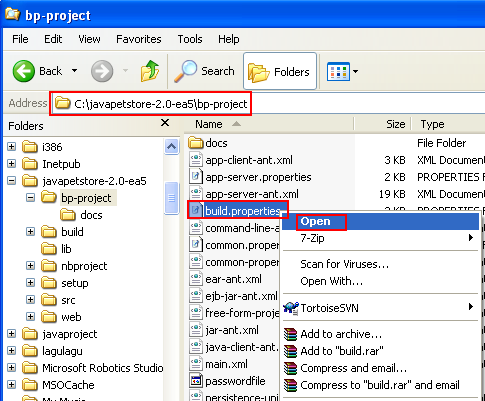The width and height of the screenshot is (485, 401).
Task: Select app-server.properties file
Action: (x=258, y=177)
